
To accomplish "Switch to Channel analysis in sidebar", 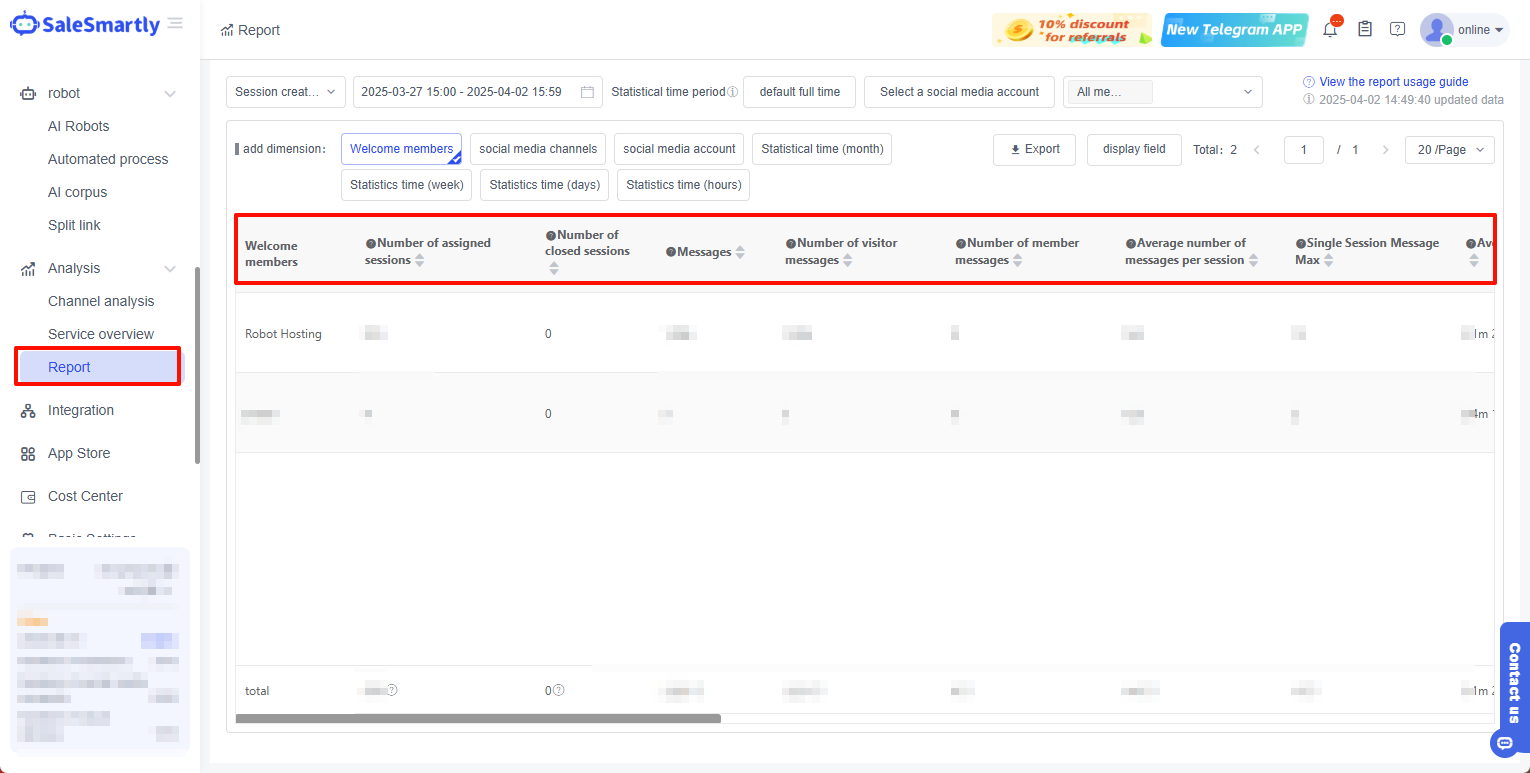I will point(100,300).
